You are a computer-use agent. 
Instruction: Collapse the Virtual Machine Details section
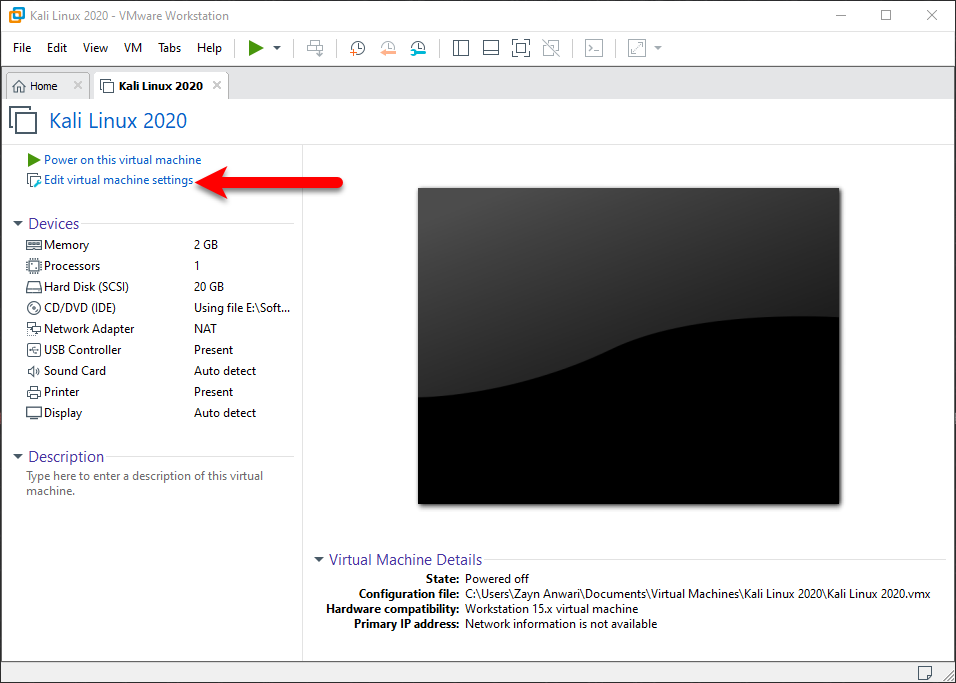pyautogui.click(x=319, y=559)
